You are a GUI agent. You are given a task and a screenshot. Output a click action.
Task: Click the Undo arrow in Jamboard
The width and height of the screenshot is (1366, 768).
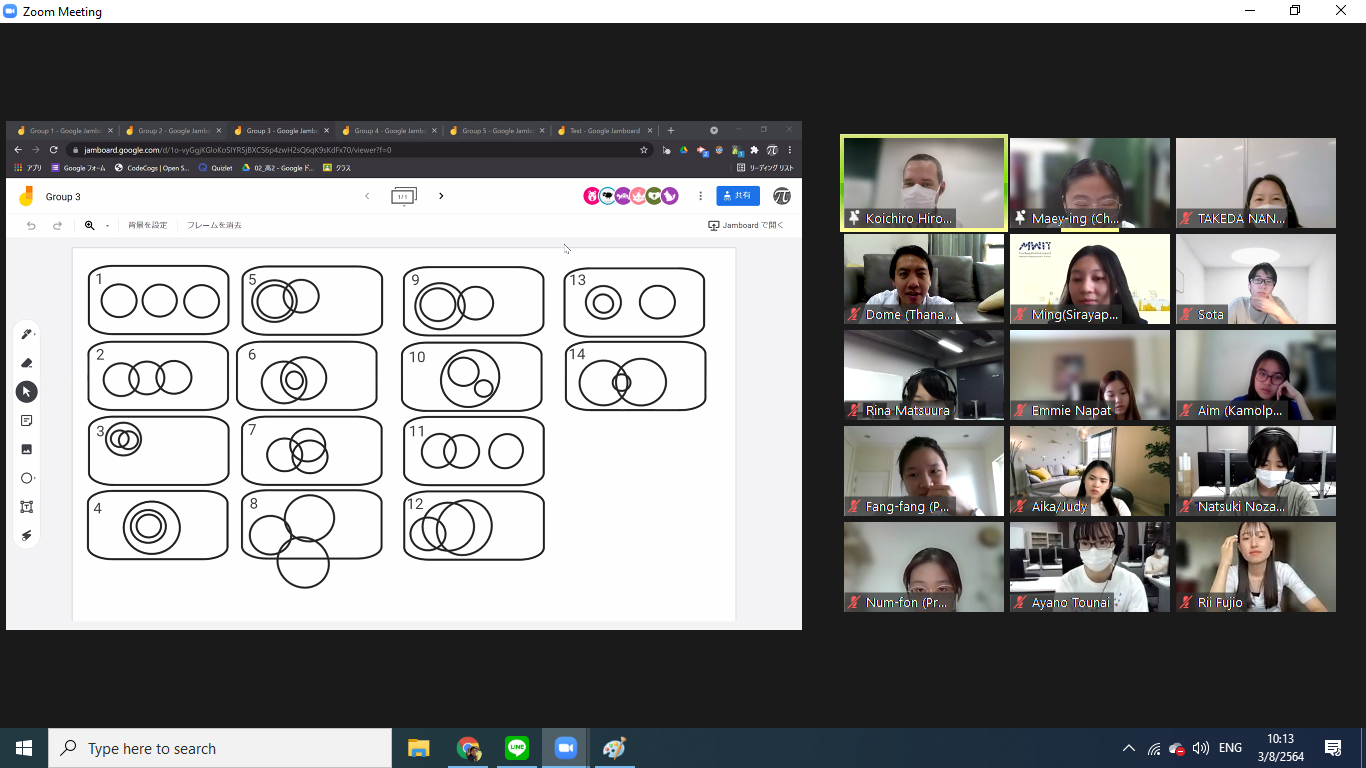point(31,226)
